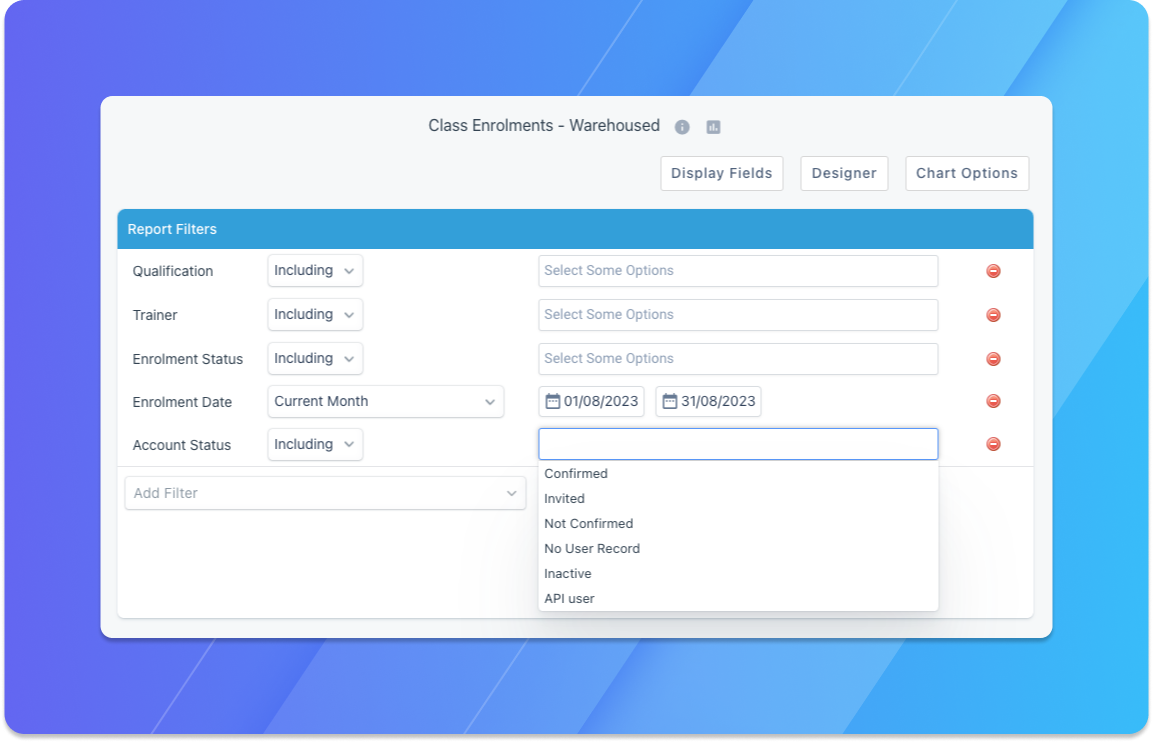Select the Confirmed option
This screenshot has width=1153, height=742.
(x=738, y=474)
